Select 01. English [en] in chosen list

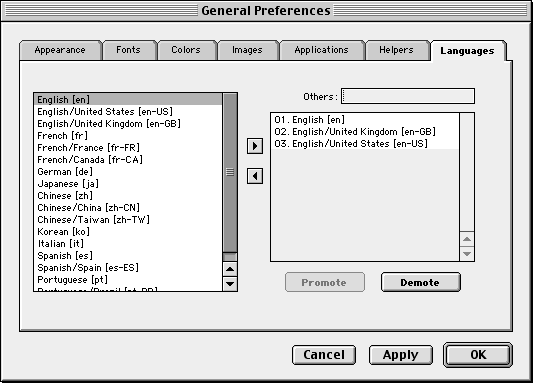click(x=365, y=120)
